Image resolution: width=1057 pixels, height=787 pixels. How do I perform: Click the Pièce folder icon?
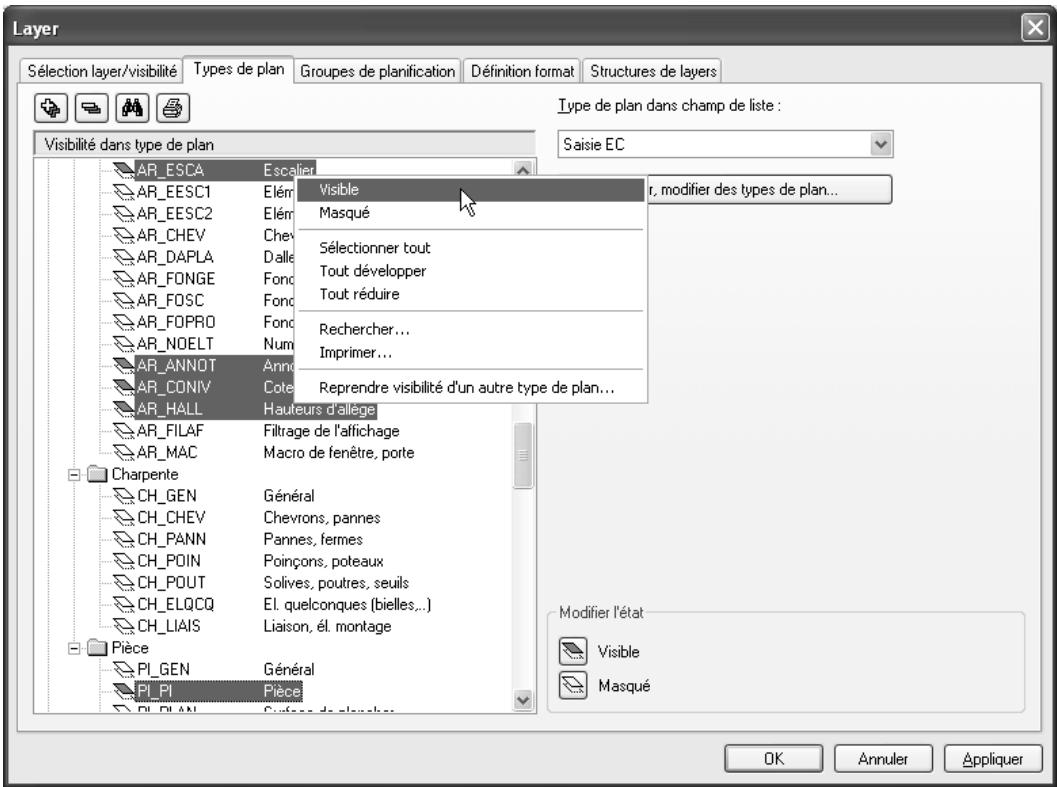point(98,647)
